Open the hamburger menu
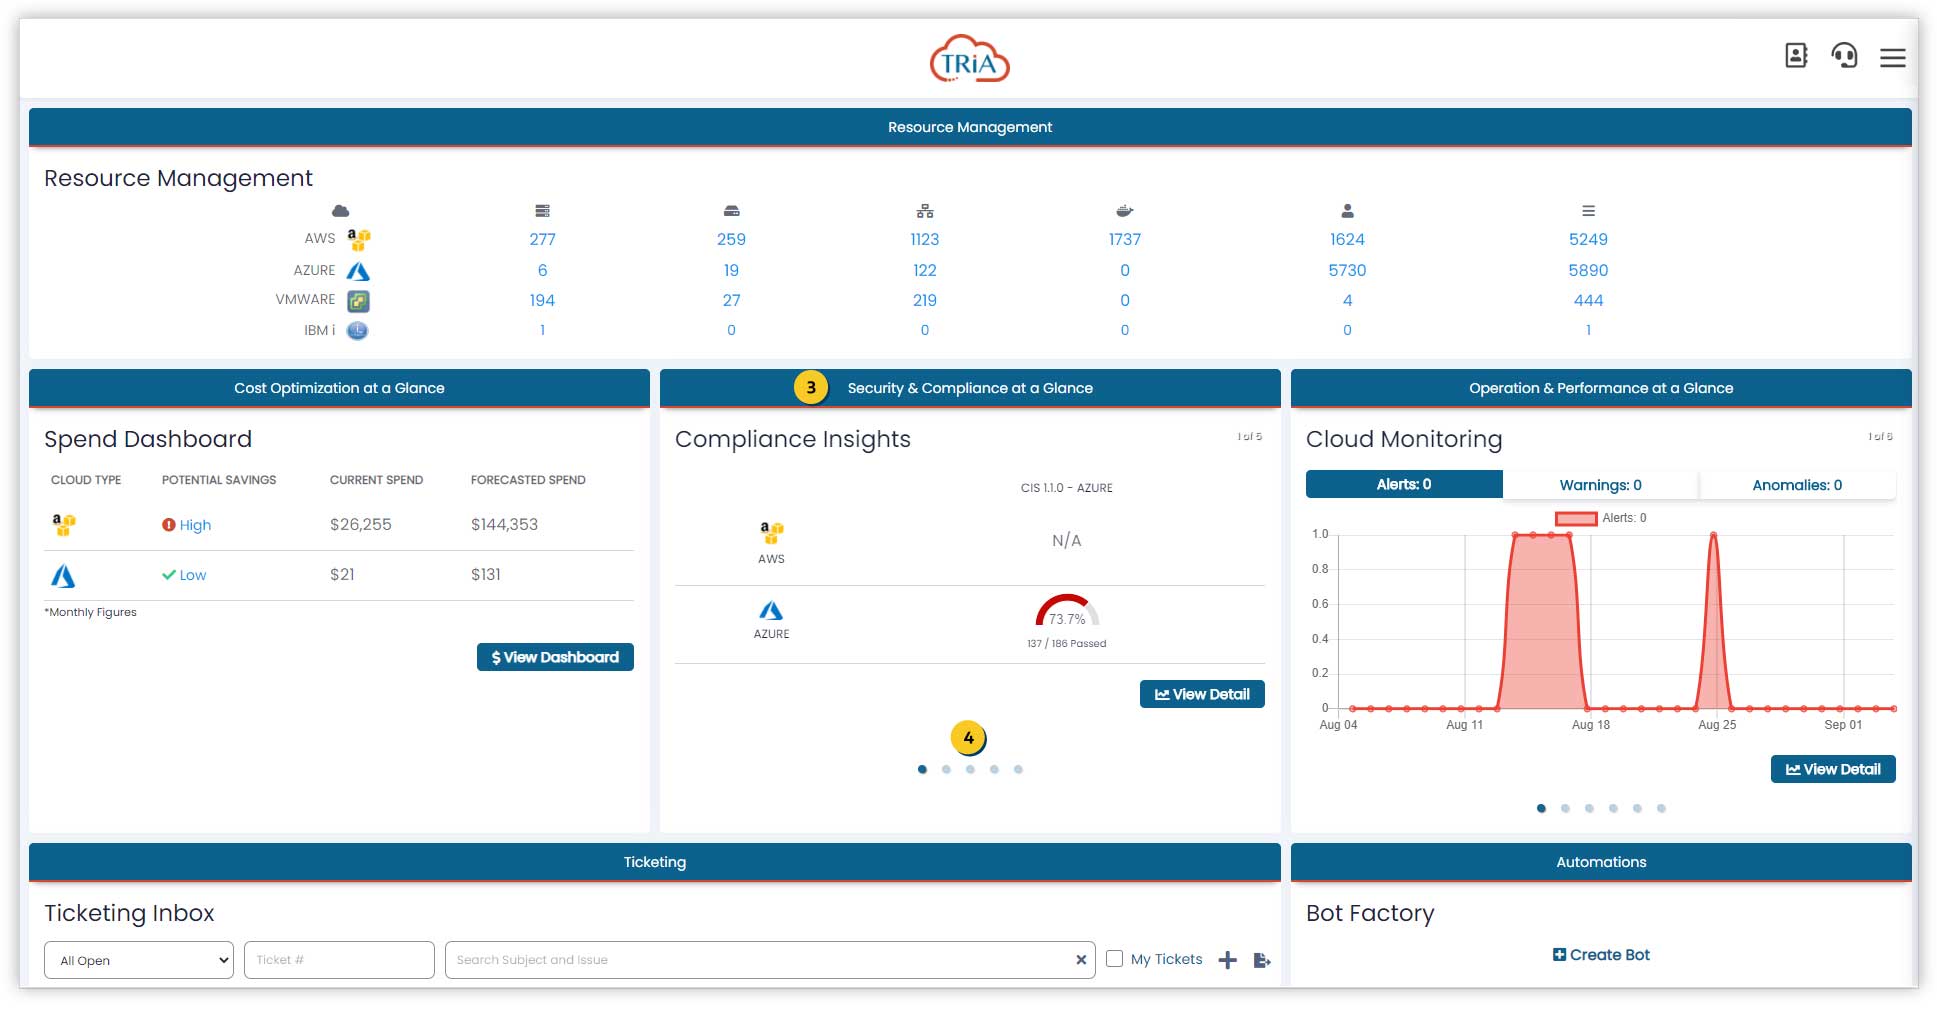The width and height of the screenshot is (1937, 1034). [x=1892, y=58]
